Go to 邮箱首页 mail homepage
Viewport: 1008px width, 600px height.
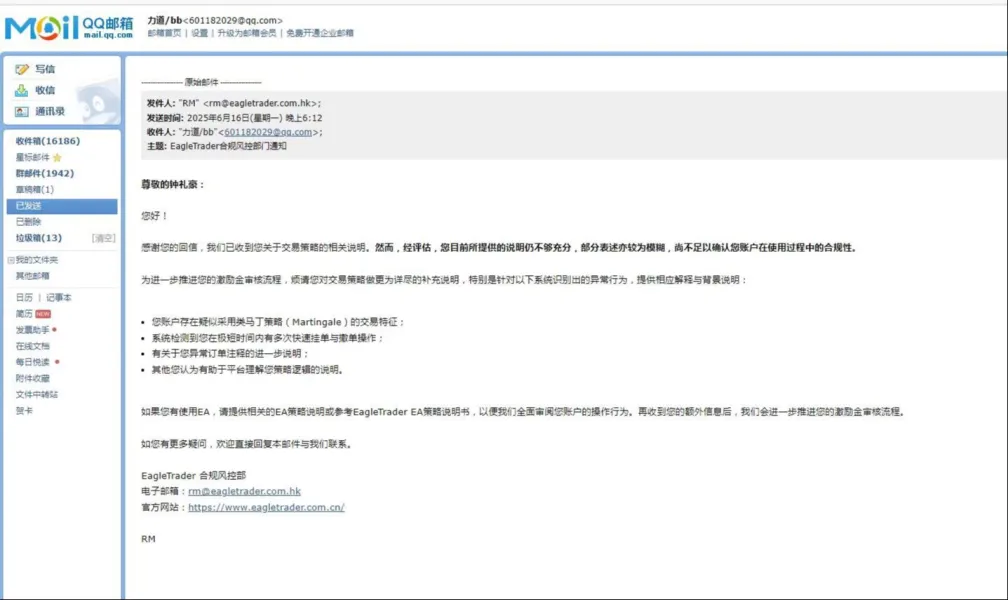pyautogui.click(x=160, y=32)
